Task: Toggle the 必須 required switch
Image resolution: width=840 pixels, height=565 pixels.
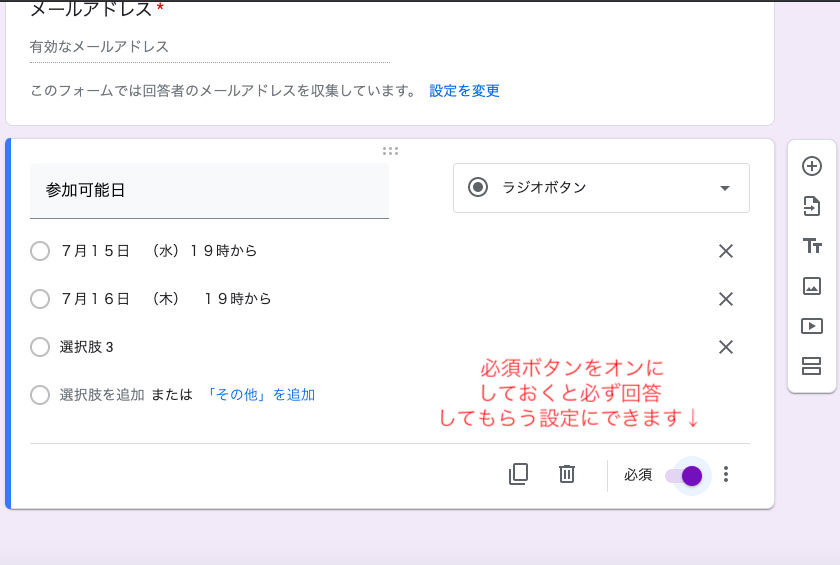Action: (684, 476)
